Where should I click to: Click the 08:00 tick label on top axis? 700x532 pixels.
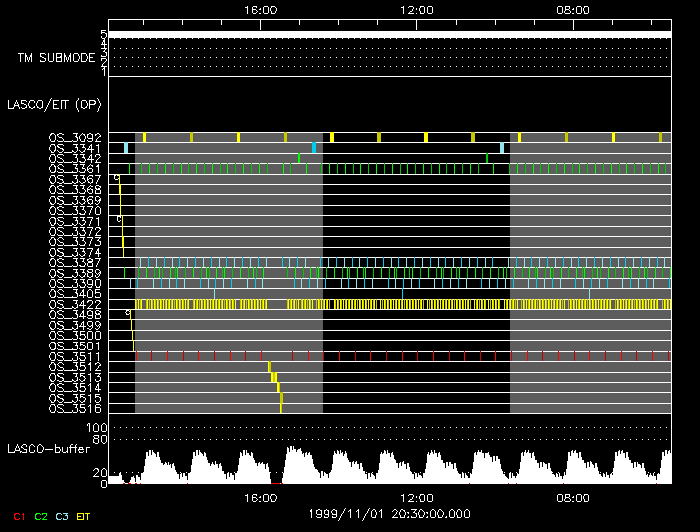(x=572, y=10)
